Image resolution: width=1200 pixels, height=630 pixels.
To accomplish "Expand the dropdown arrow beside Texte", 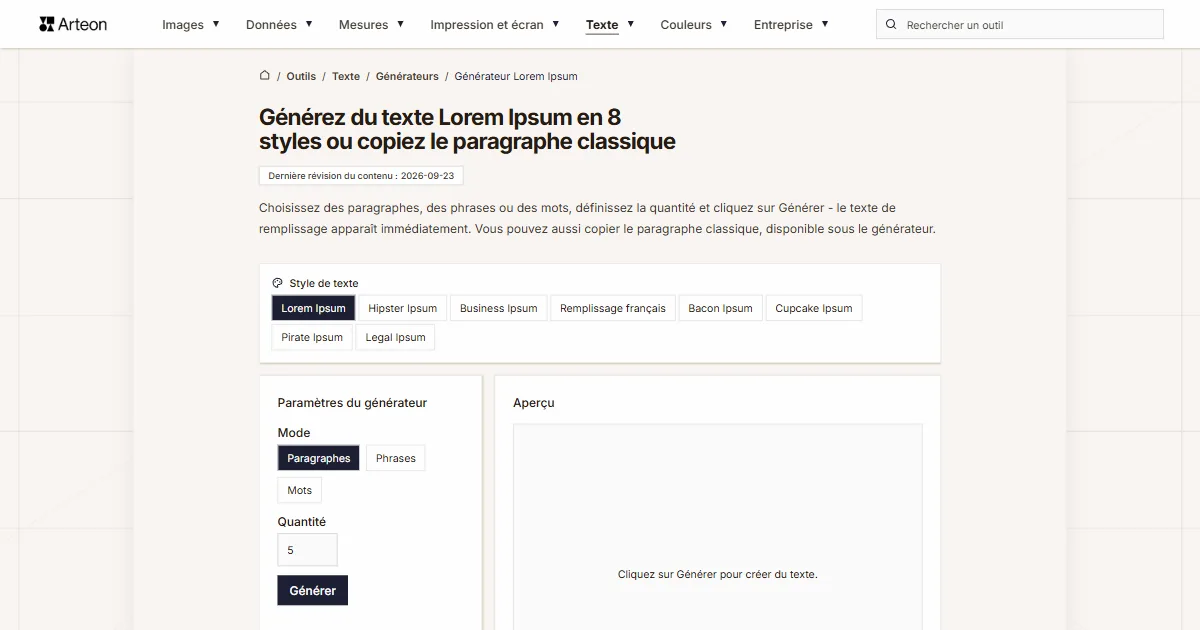I will tap(631, 24).
